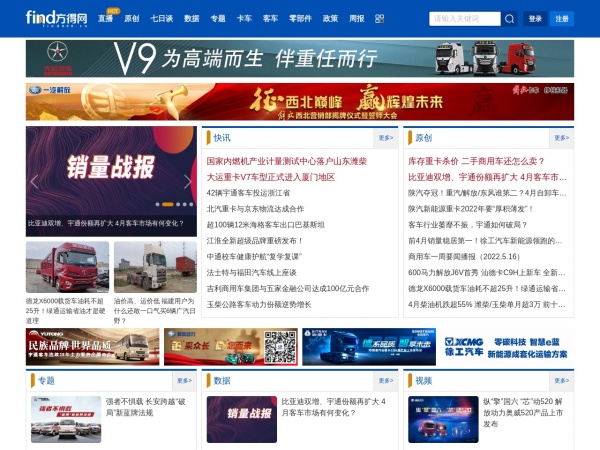Open the 国六芯动520 video thumbnail
Viewport: 600px width, 450px height.
coord(443,419)
